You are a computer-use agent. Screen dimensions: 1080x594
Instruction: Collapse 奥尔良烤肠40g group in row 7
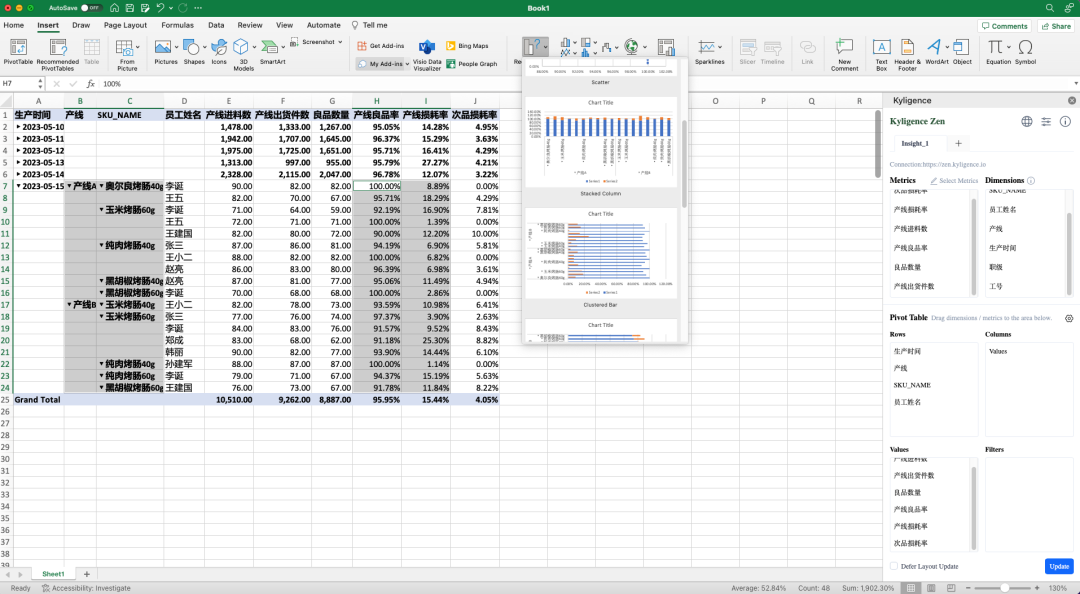click(x=101, y=186)
